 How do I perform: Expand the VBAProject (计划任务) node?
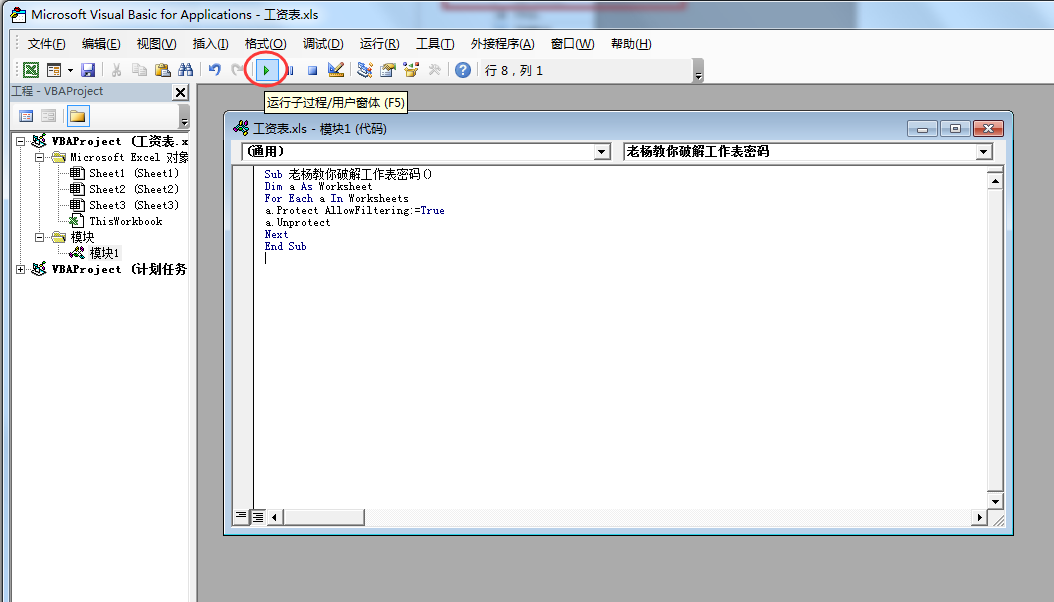pos(21,269)
